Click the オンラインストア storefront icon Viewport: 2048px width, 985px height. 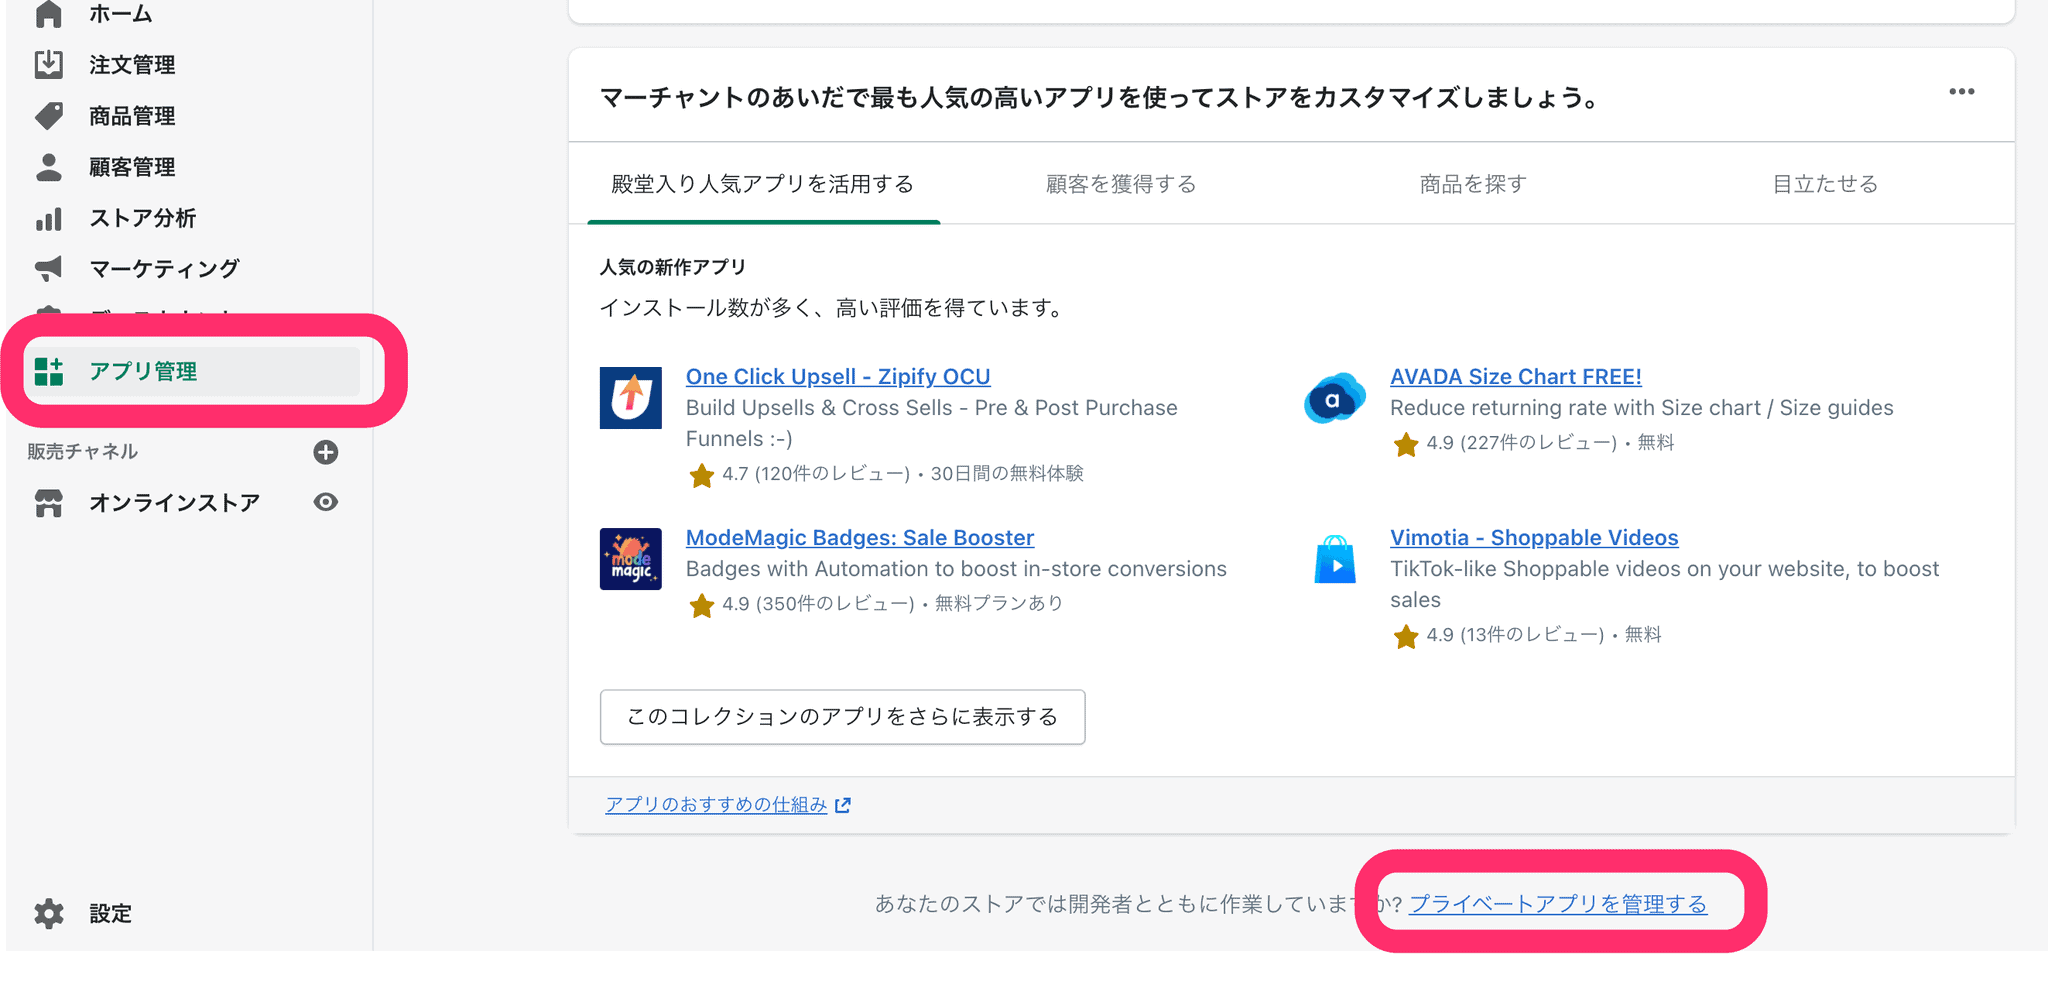tap(48, 503)
